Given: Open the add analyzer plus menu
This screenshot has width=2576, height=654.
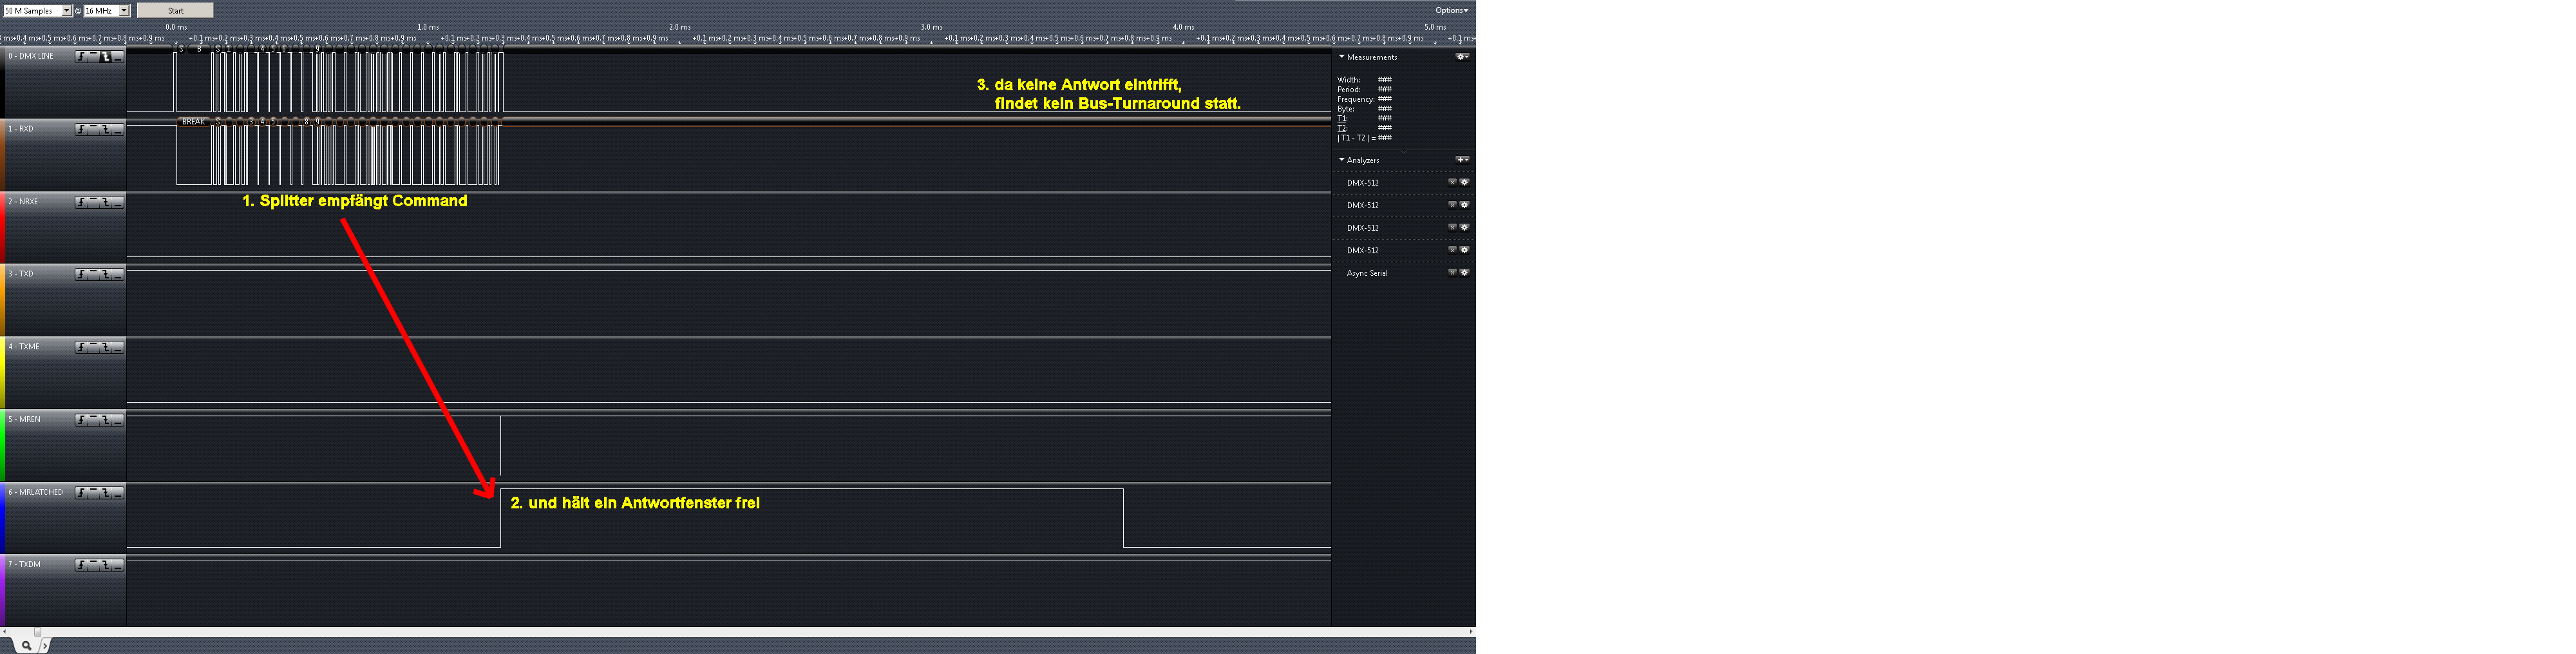Looking at the screenshot, I should click(1462, 160).
